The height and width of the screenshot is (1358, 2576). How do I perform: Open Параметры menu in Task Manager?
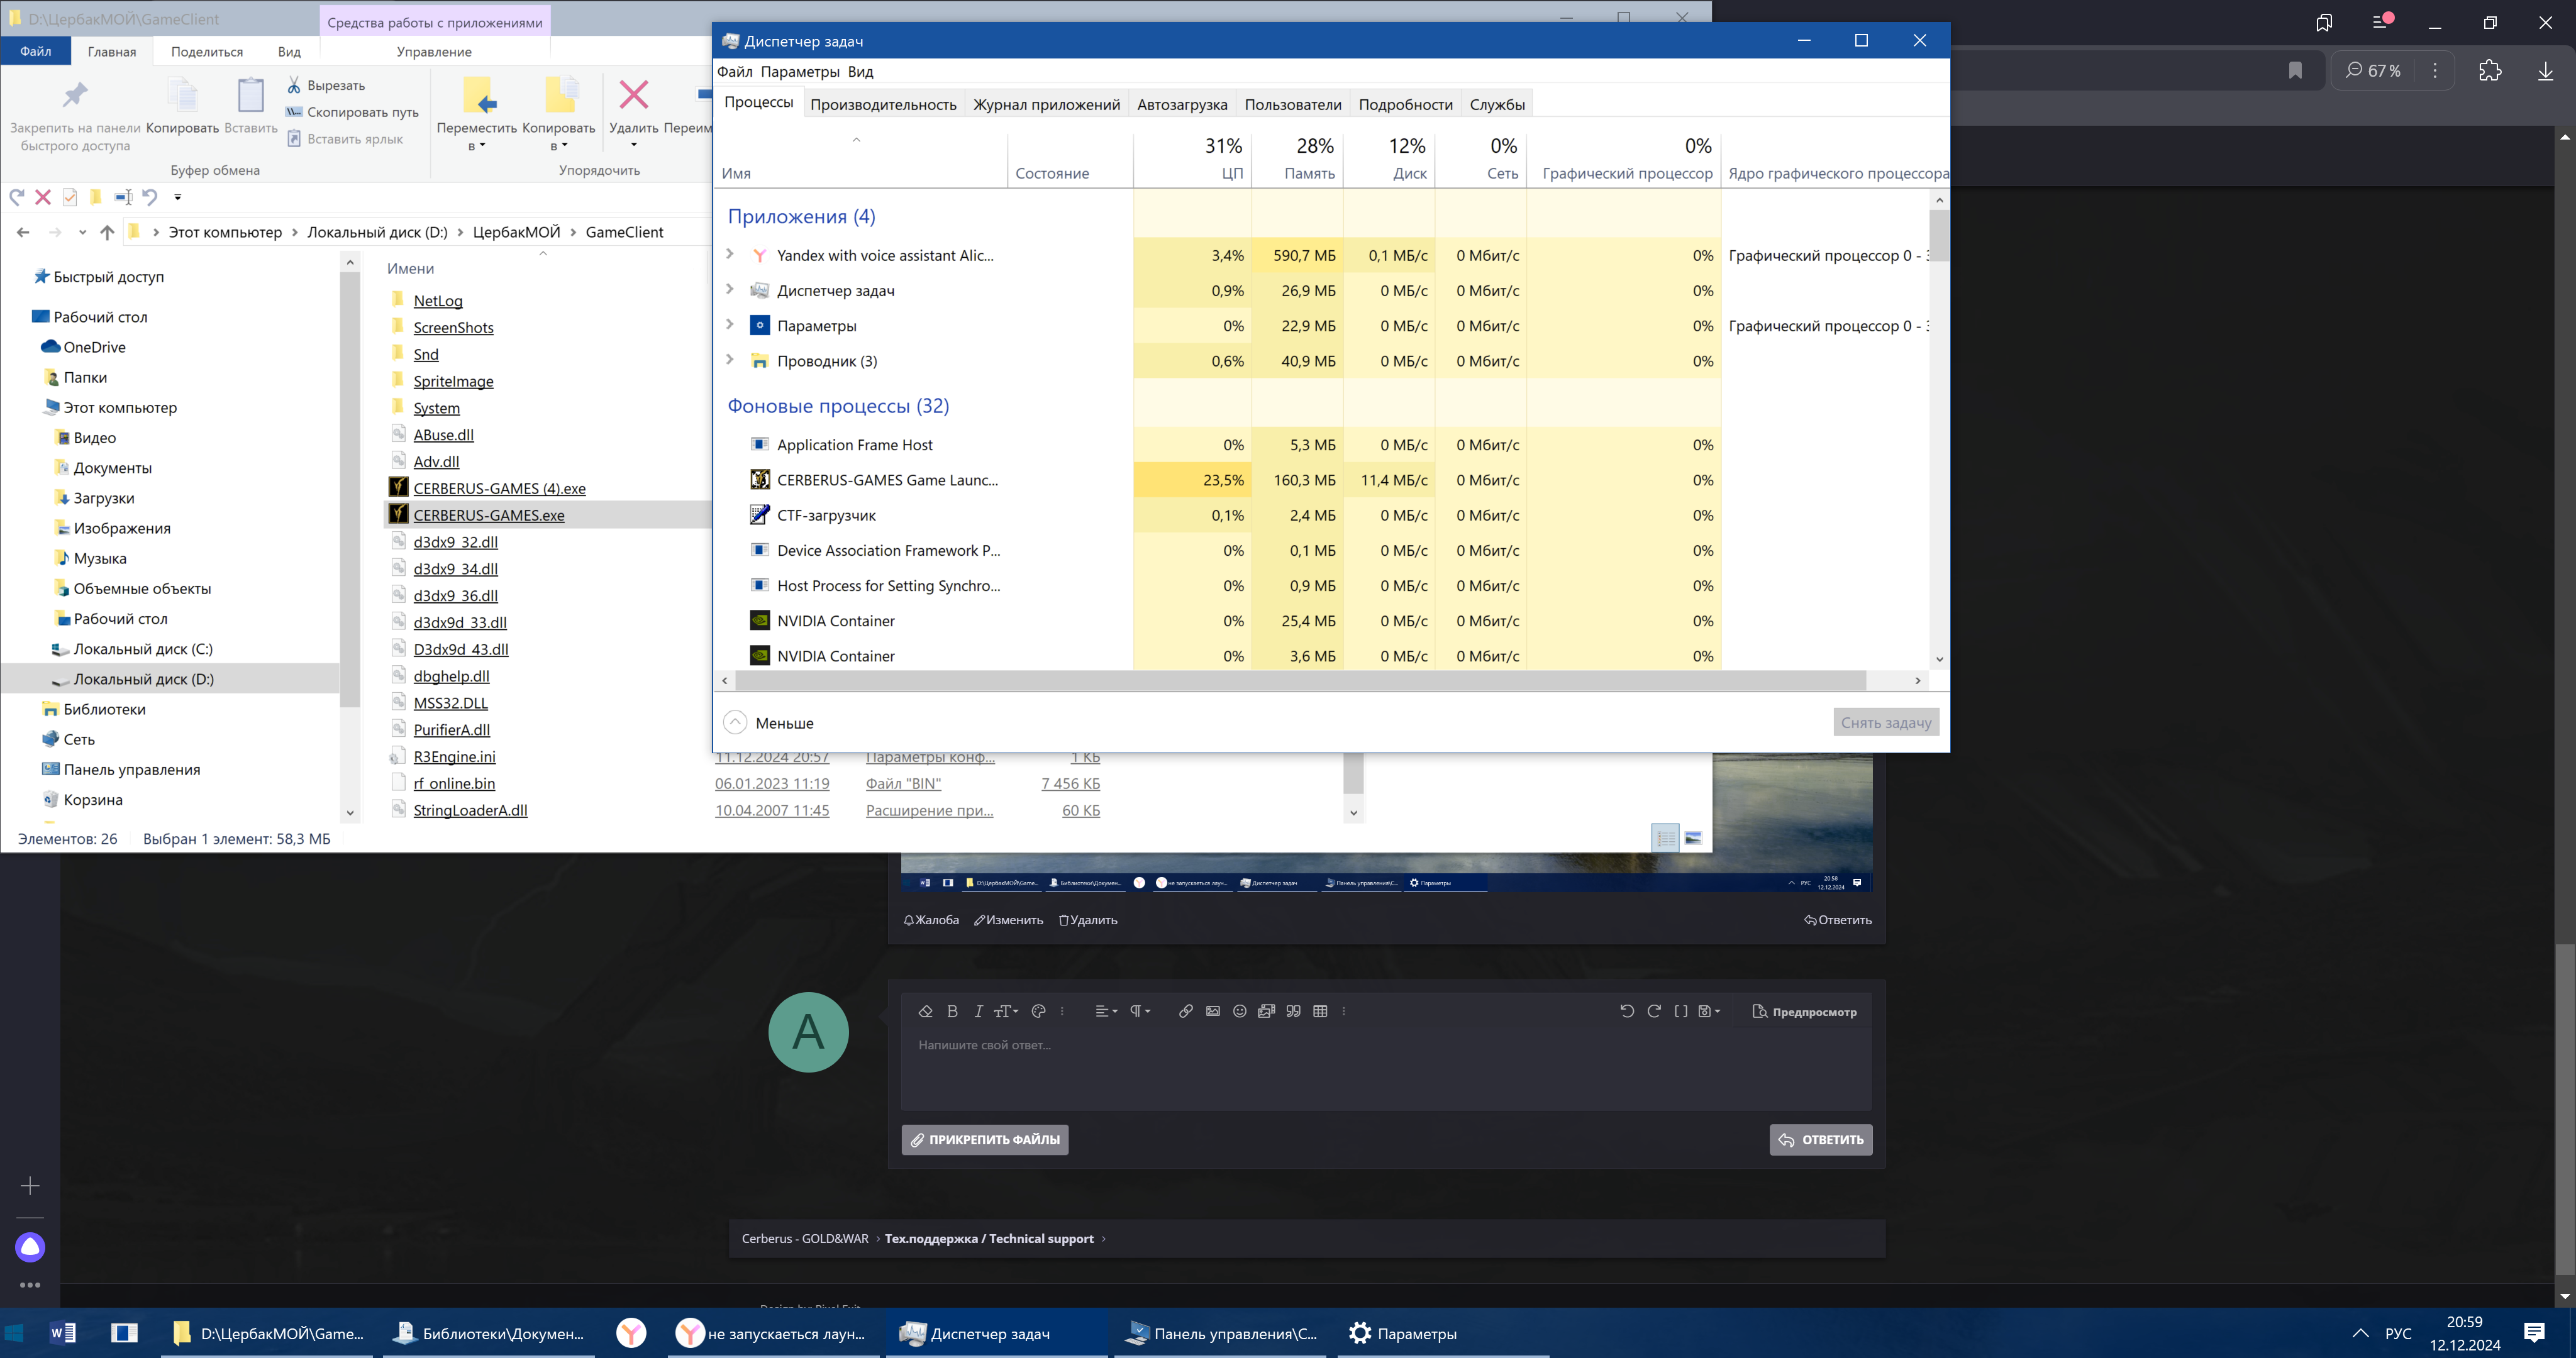(x=800, y=71)
